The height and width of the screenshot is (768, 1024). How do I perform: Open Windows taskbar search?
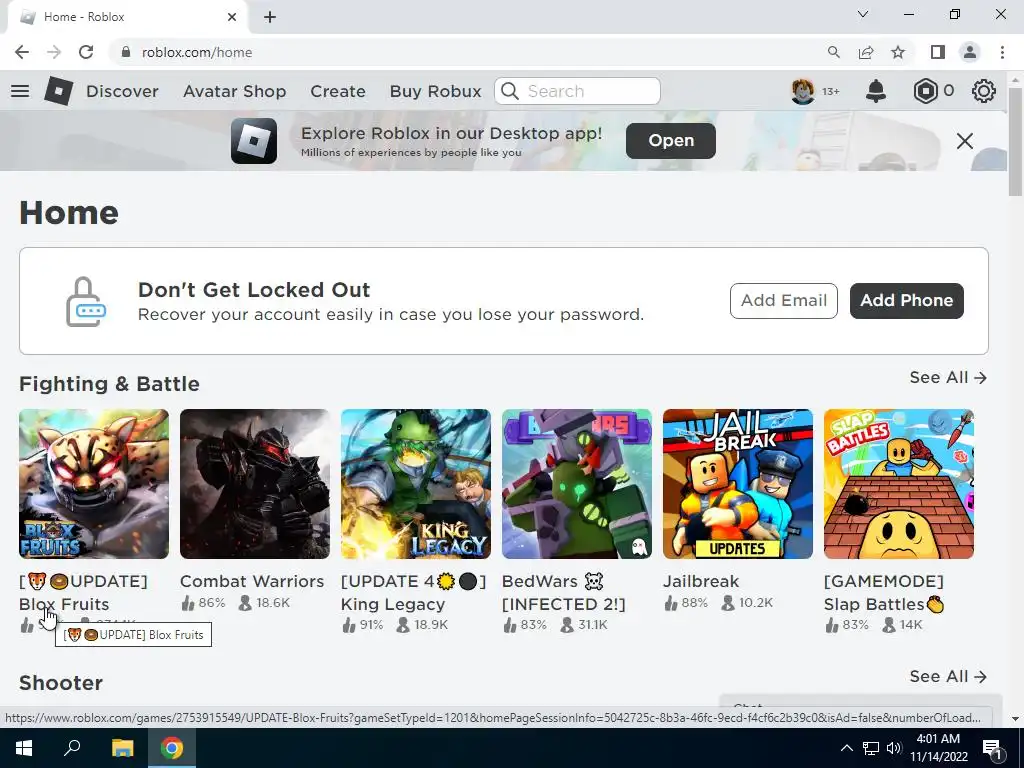[x=72, y=748]
